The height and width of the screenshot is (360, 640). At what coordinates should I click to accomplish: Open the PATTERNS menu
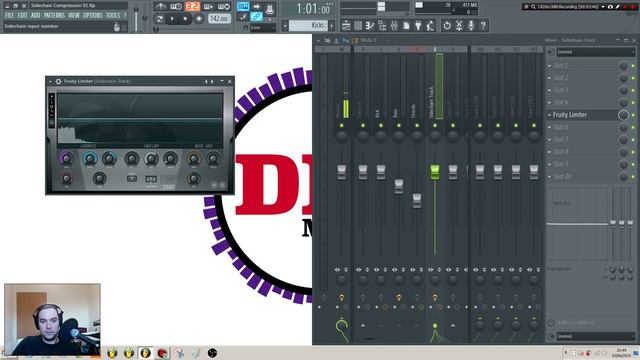[x=54, y=16]
